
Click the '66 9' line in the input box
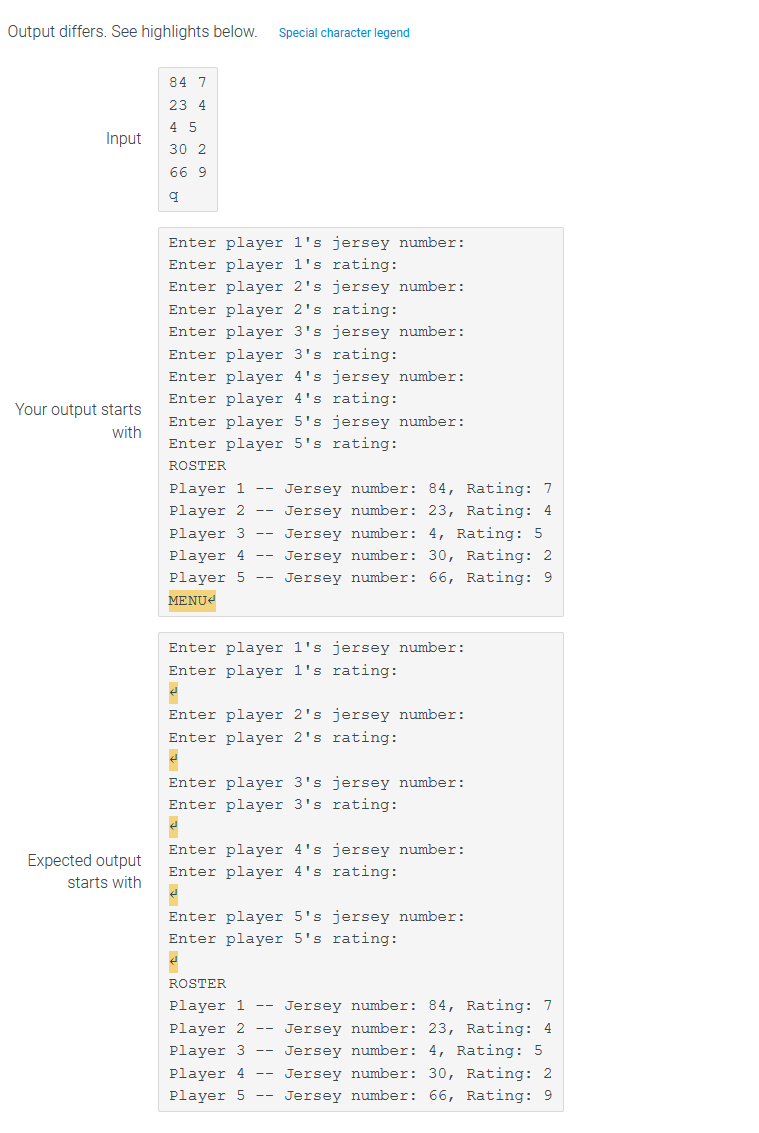(x=187, y=172)
